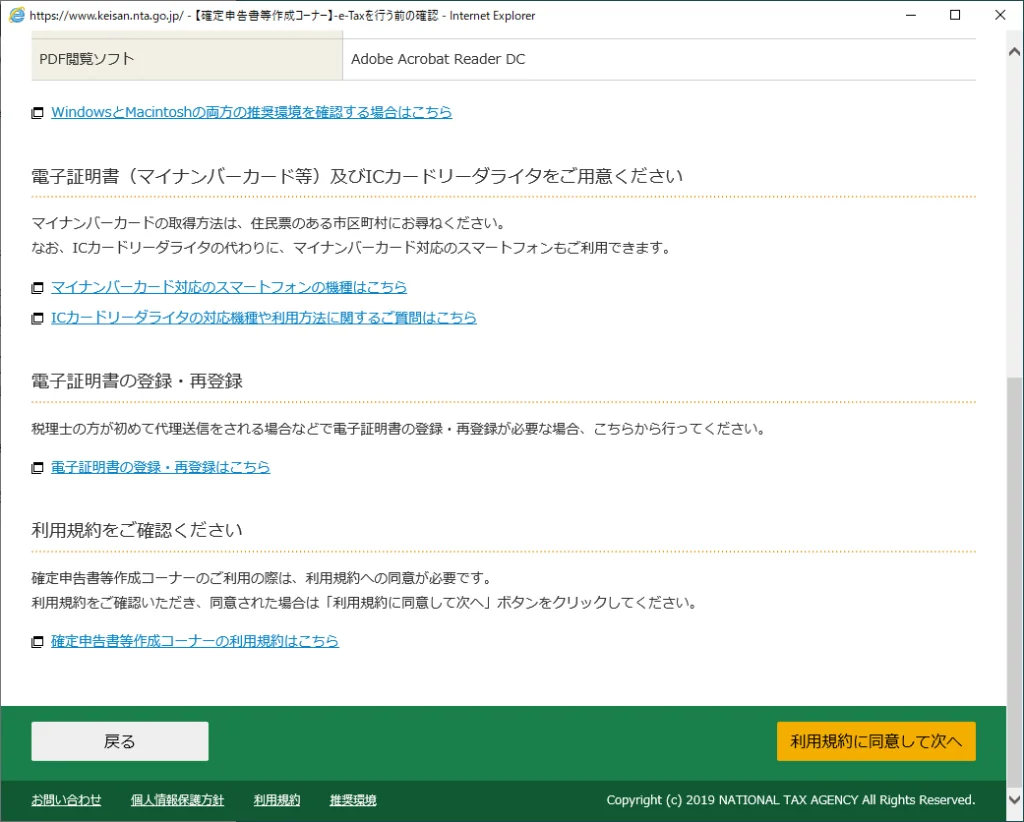Open マイナンバーカード対応のスマートフォンの機種はこちら link
This screenshot has width=1024, height=822.
229,287
